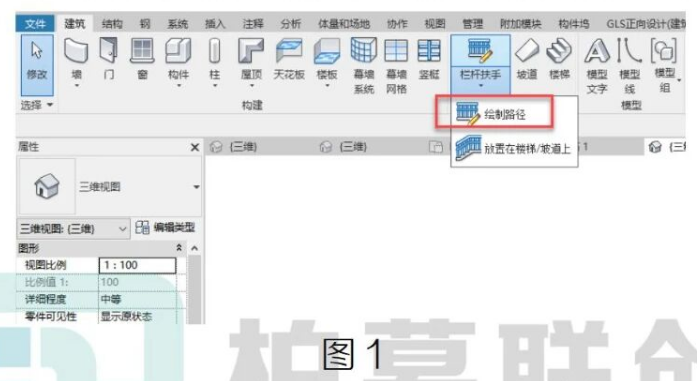The height and width of the screenshot is (381, 697).
Task: Select the Modify (修改) arrow tool
Action: (x=37, y=64)
